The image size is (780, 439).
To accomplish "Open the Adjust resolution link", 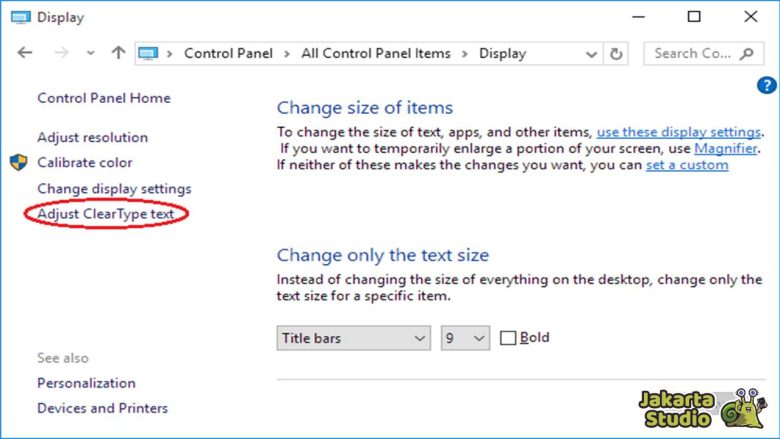I will click(x=92, y=137).
